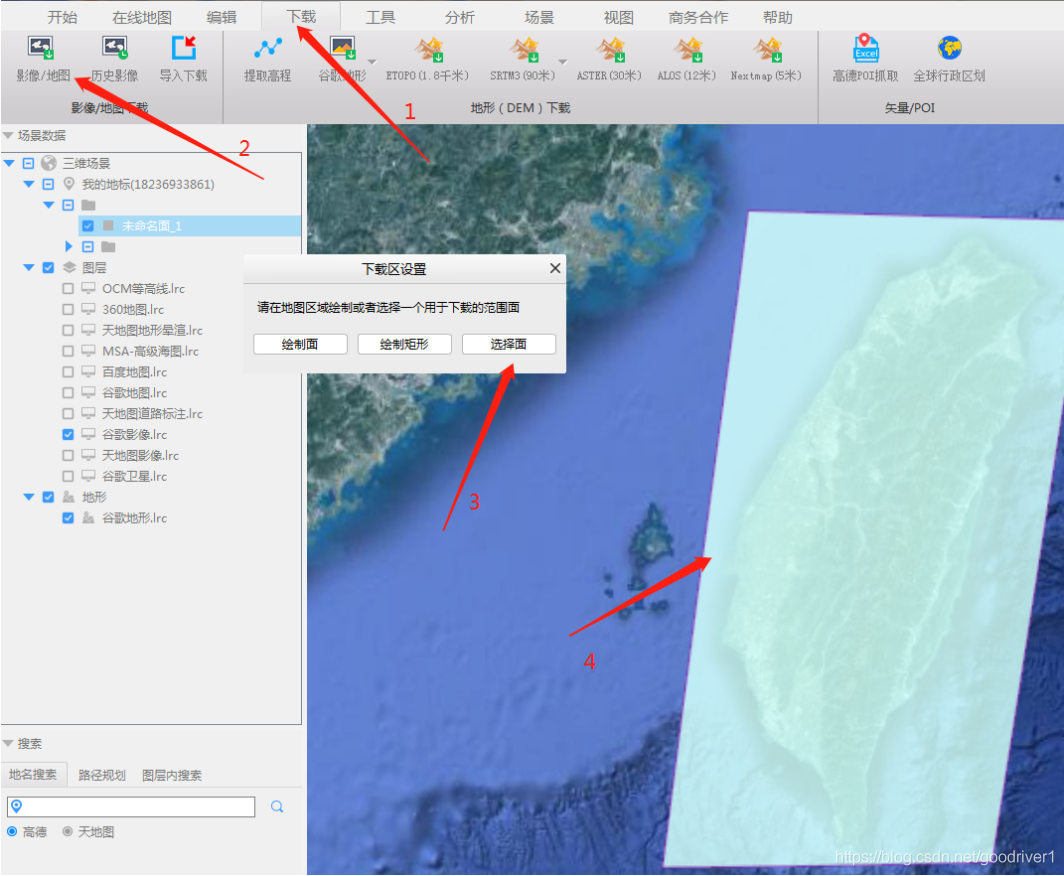The image size is (1064, 876).
Task: Enable the 谷歌地图.lrc layer
Action: click(68, 393)
